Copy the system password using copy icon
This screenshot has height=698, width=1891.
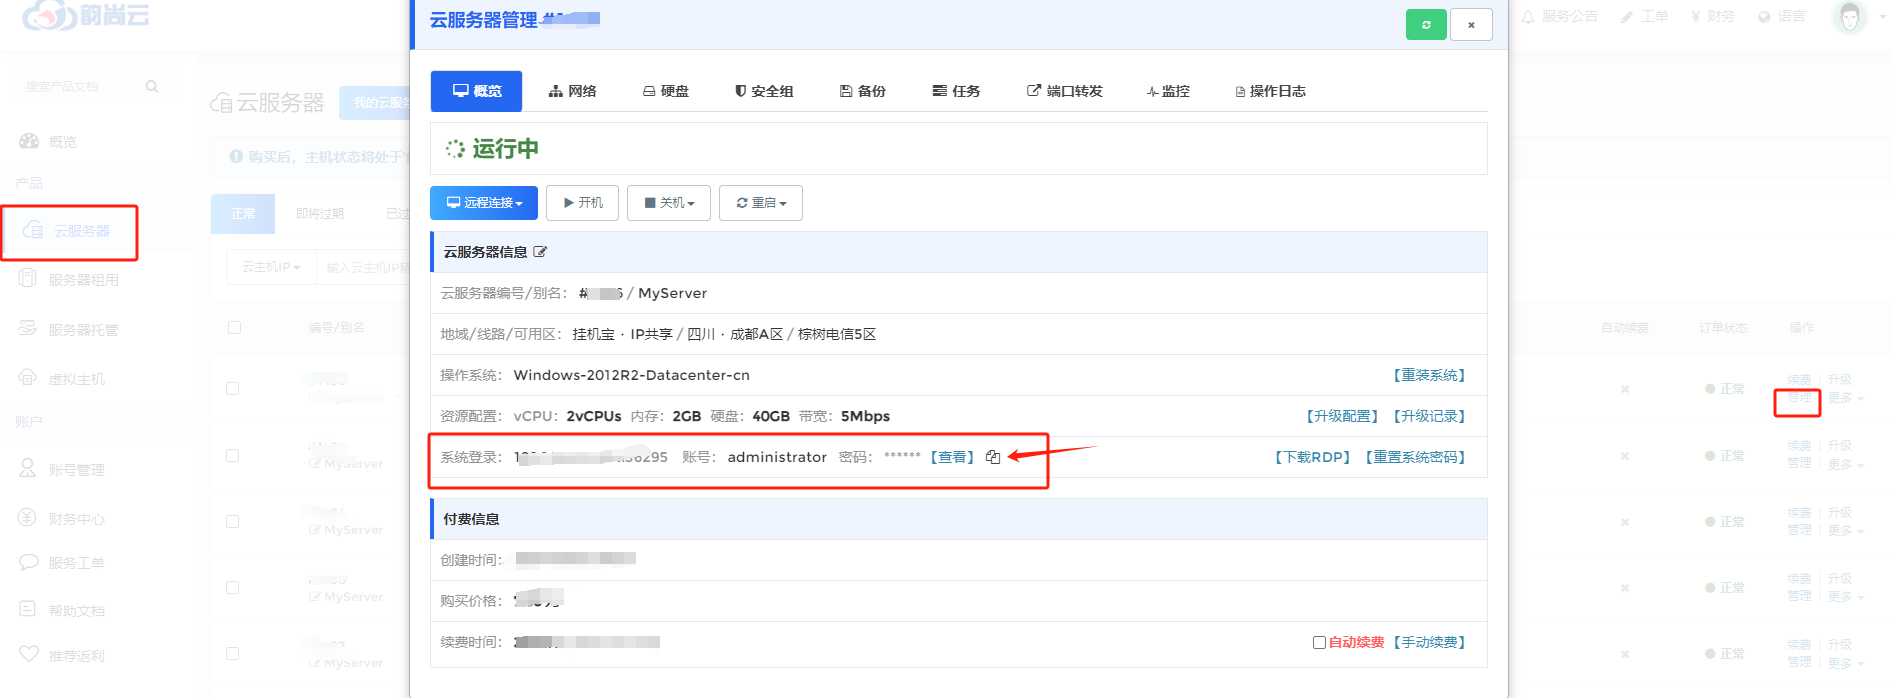pos(993,457)
